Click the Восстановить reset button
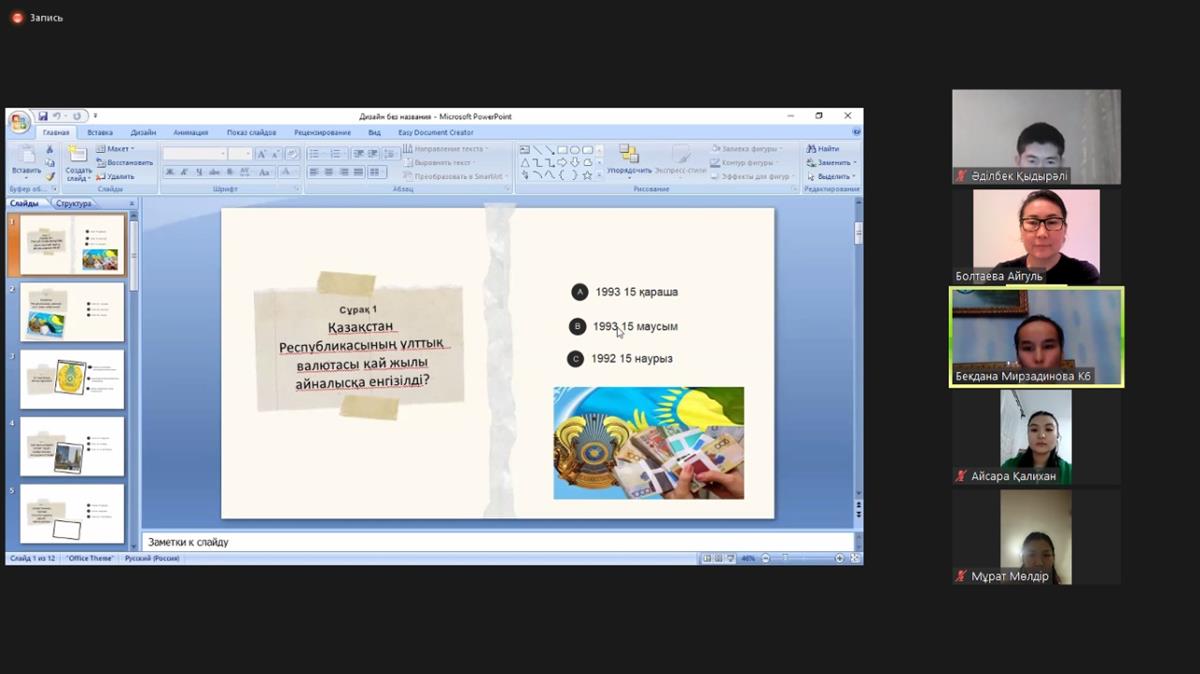1200x674 pixels. coord(125,162)
